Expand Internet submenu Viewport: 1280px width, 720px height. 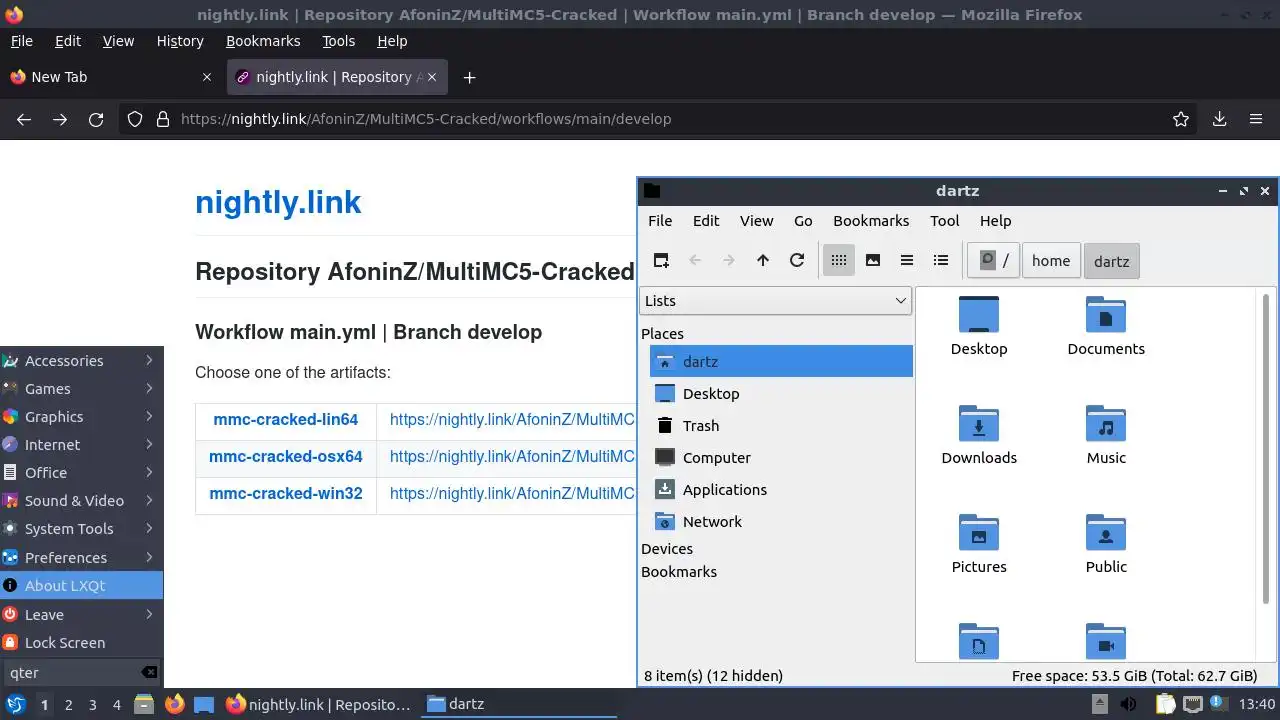81,444
